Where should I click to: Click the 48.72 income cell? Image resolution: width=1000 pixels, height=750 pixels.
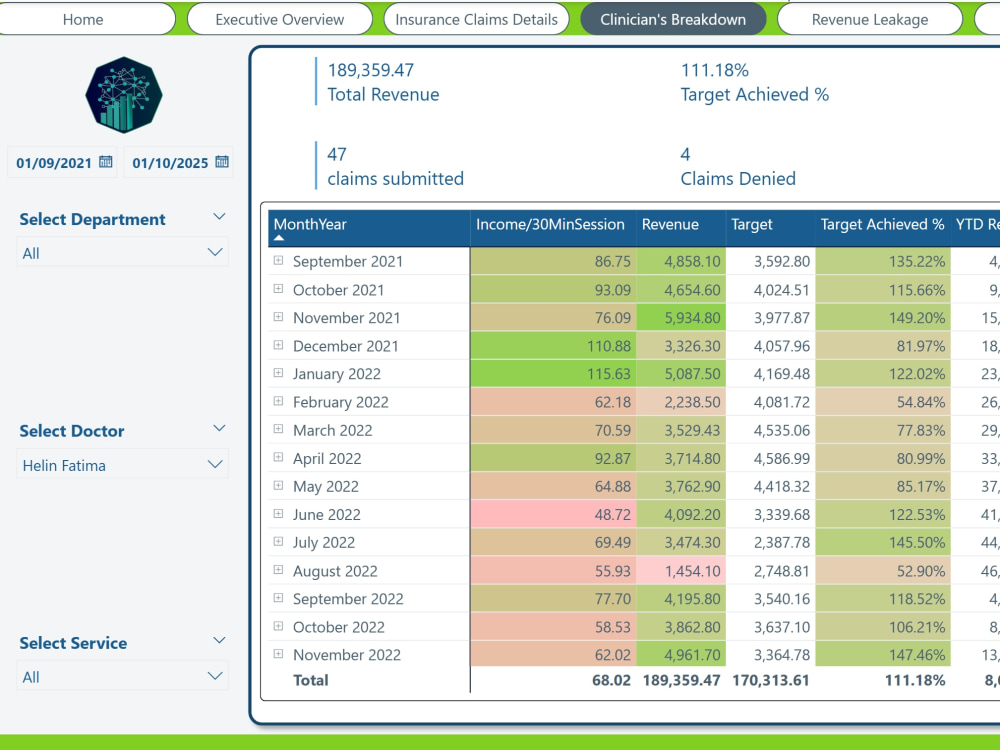click(553, 513)
